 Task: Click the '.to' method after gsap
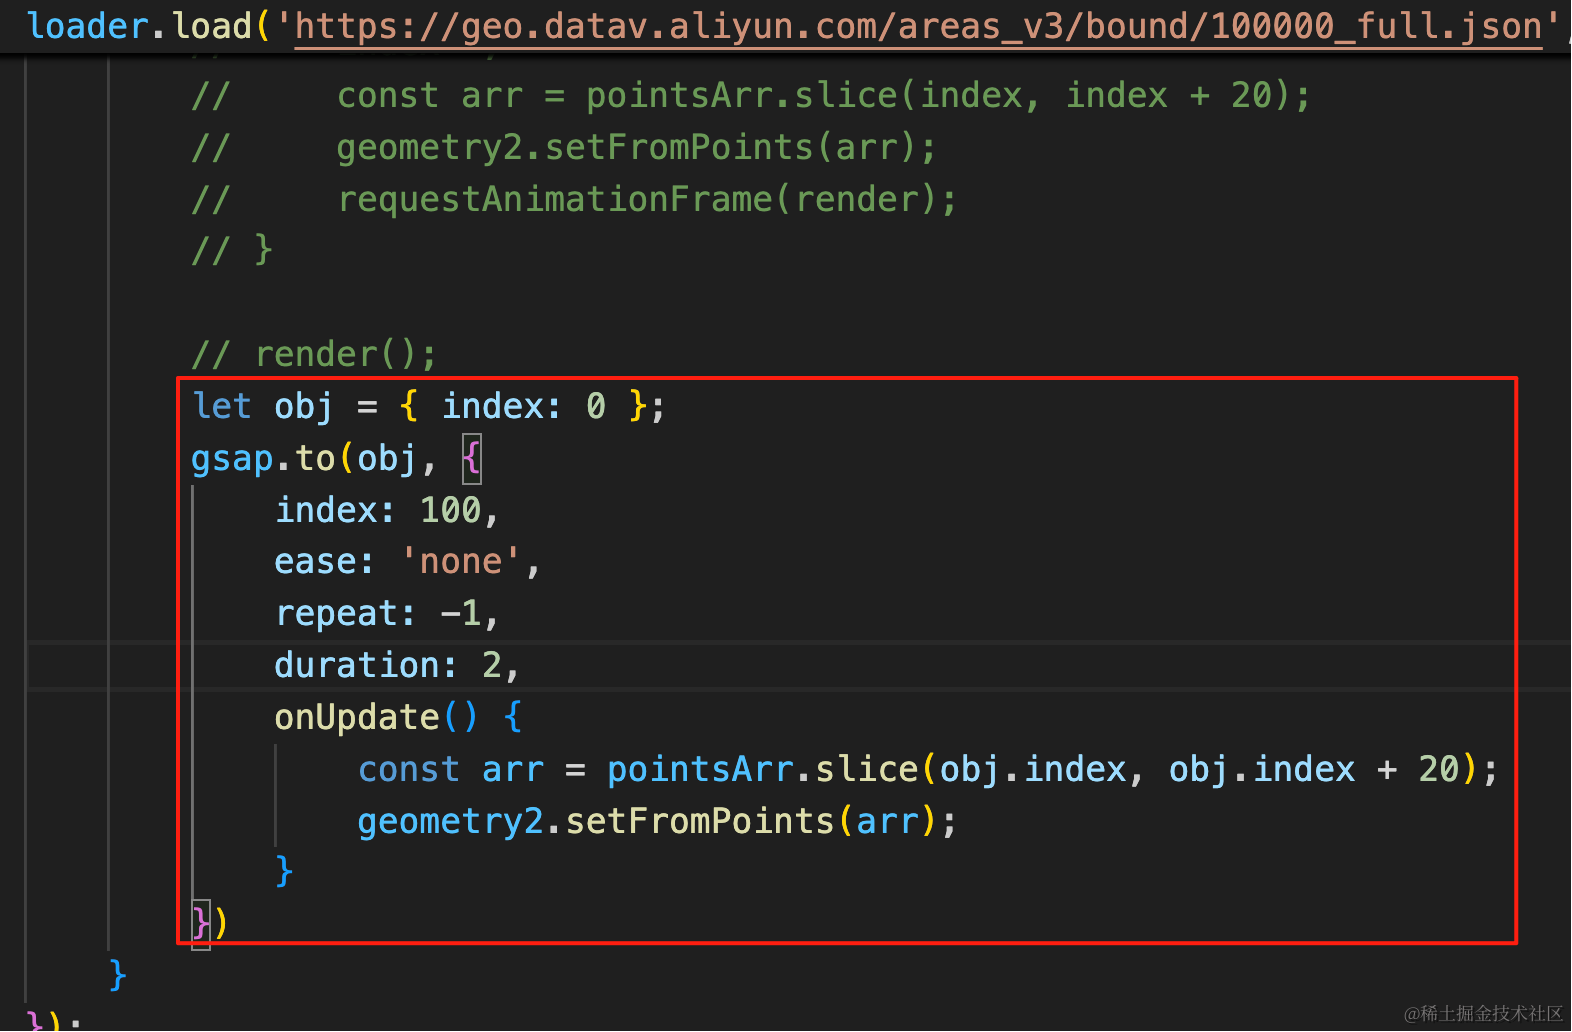305,459
